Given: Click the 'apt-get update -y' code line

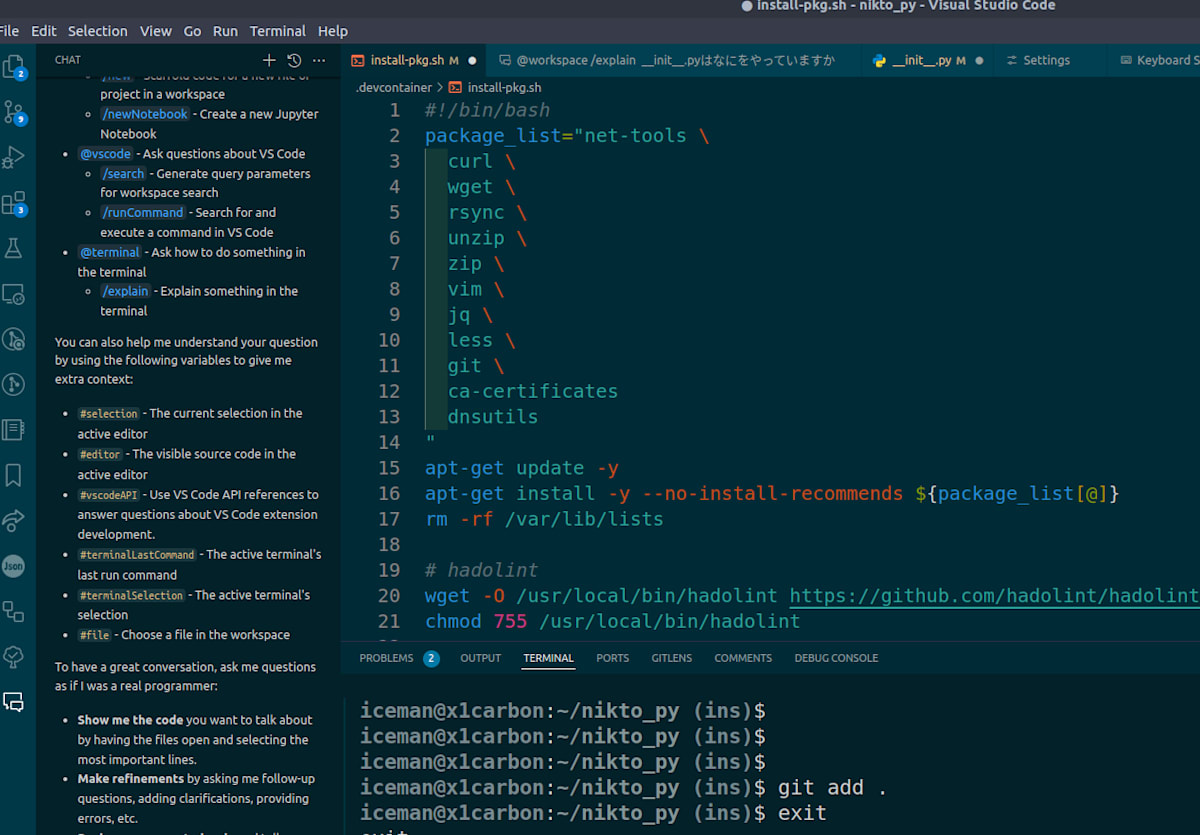Looking at the screenshot, I should [x=522, y=468].
